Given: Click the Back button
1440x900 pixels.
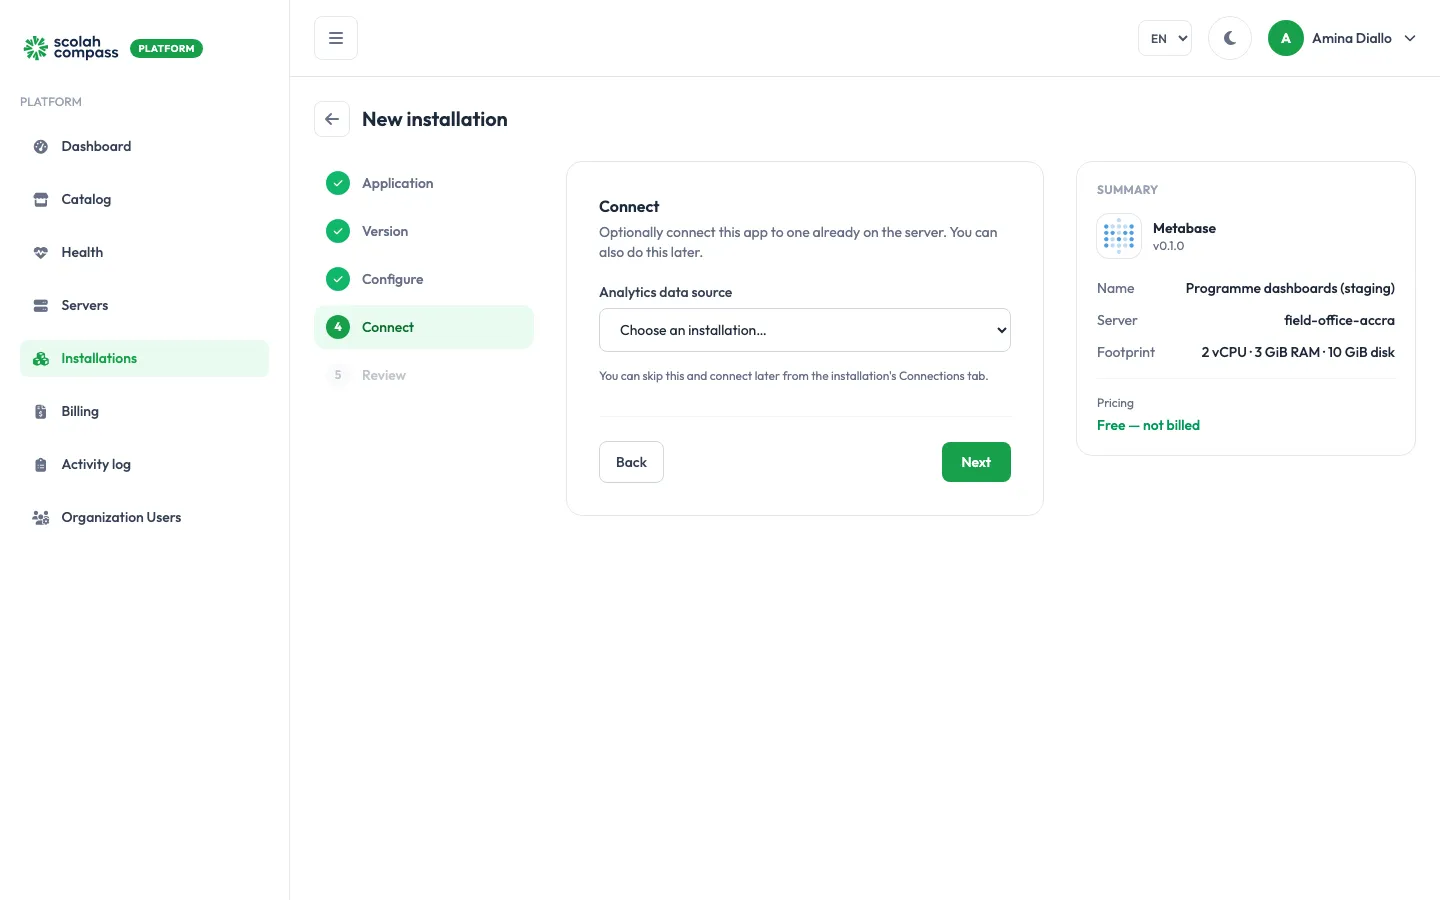Looking at the screenshot, I should 631,462.
